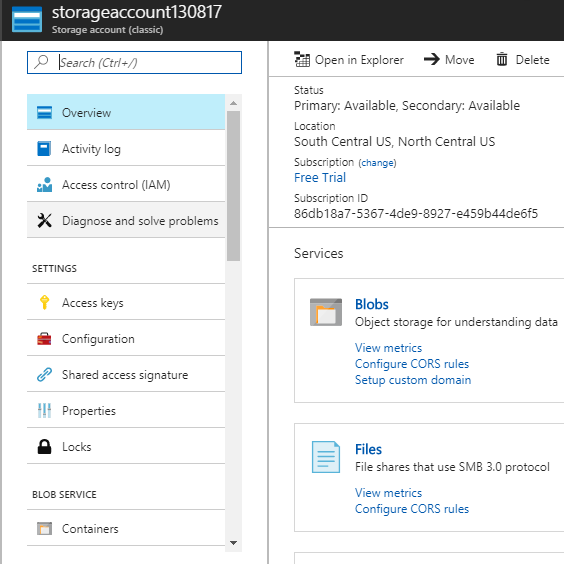Click the Delete trash can icon
Screen dimensions: 564x564
pos(502,59)
